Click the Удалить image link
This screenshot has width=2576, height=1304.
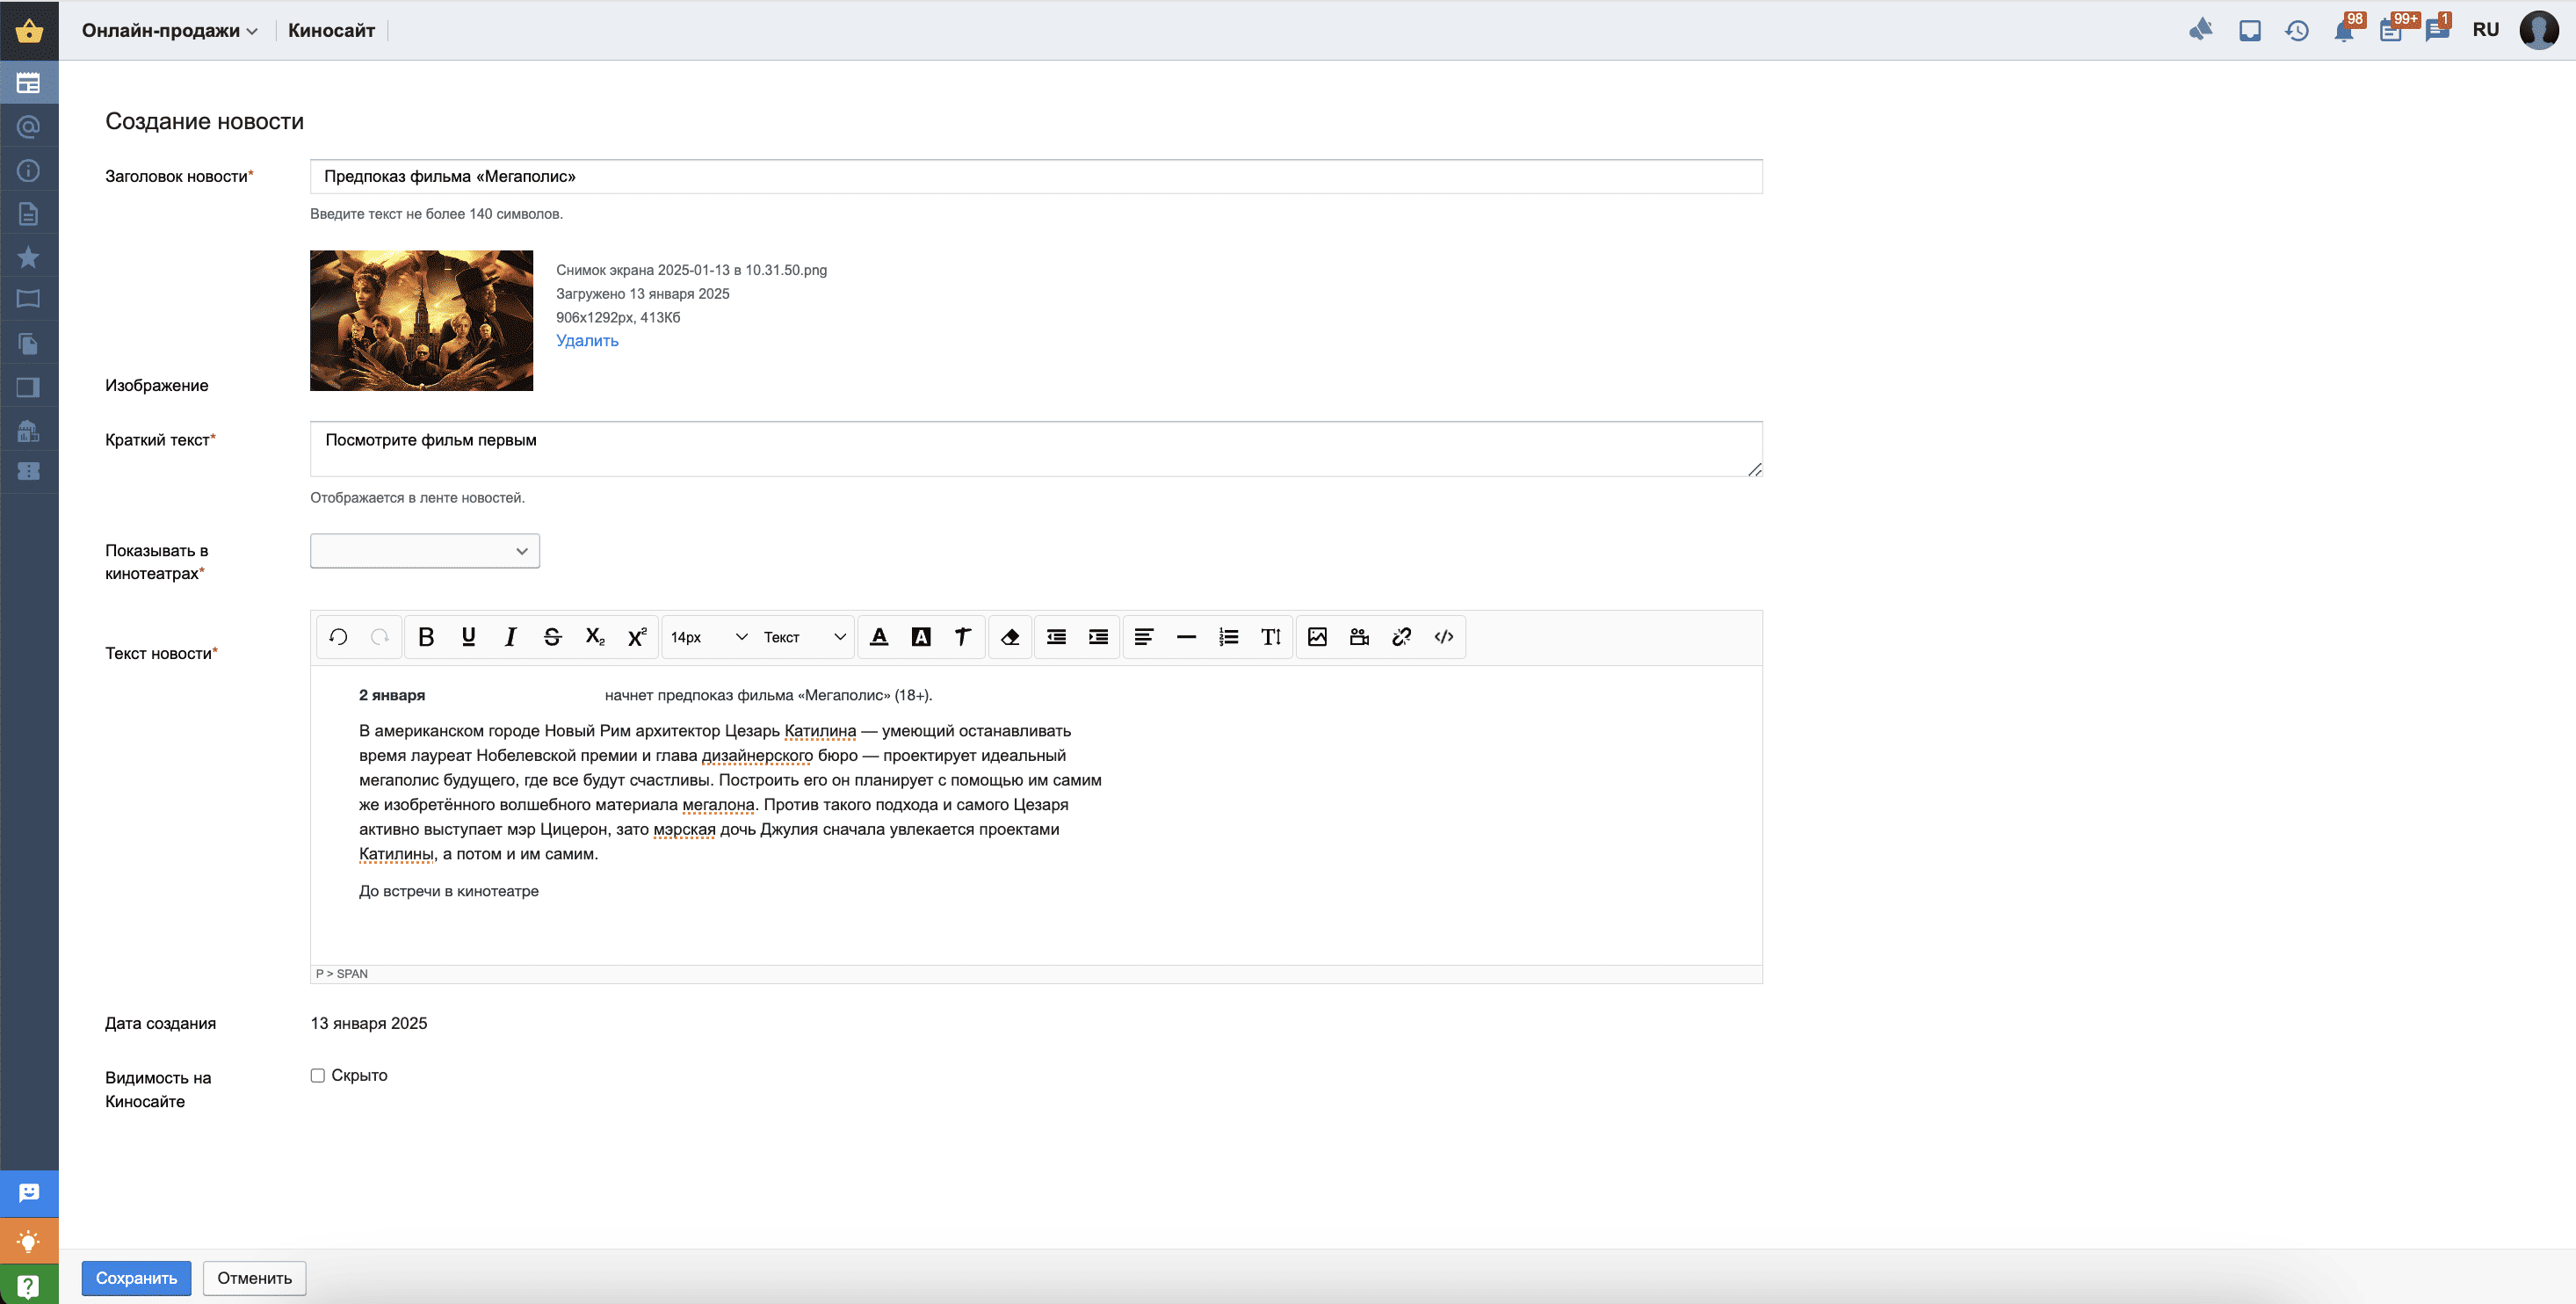point(587,341)
